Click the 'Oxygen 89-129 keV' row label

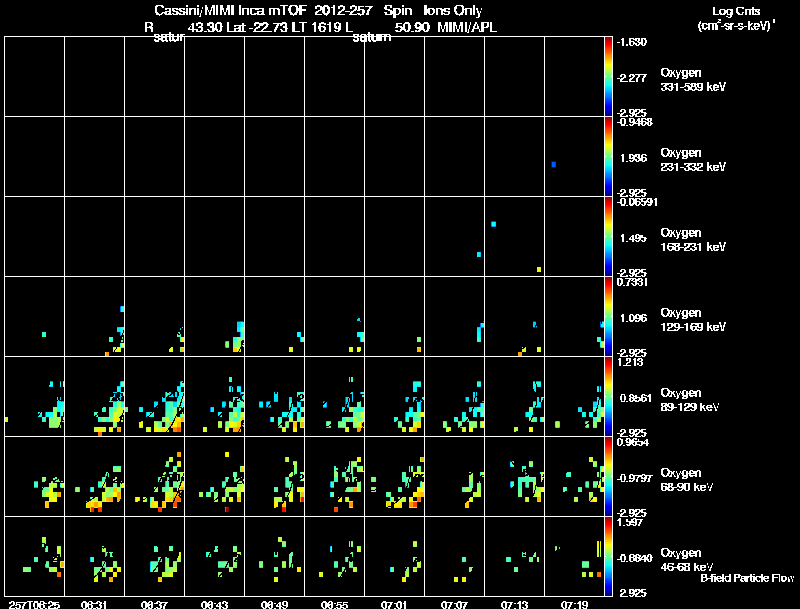[x=690, y=400]
